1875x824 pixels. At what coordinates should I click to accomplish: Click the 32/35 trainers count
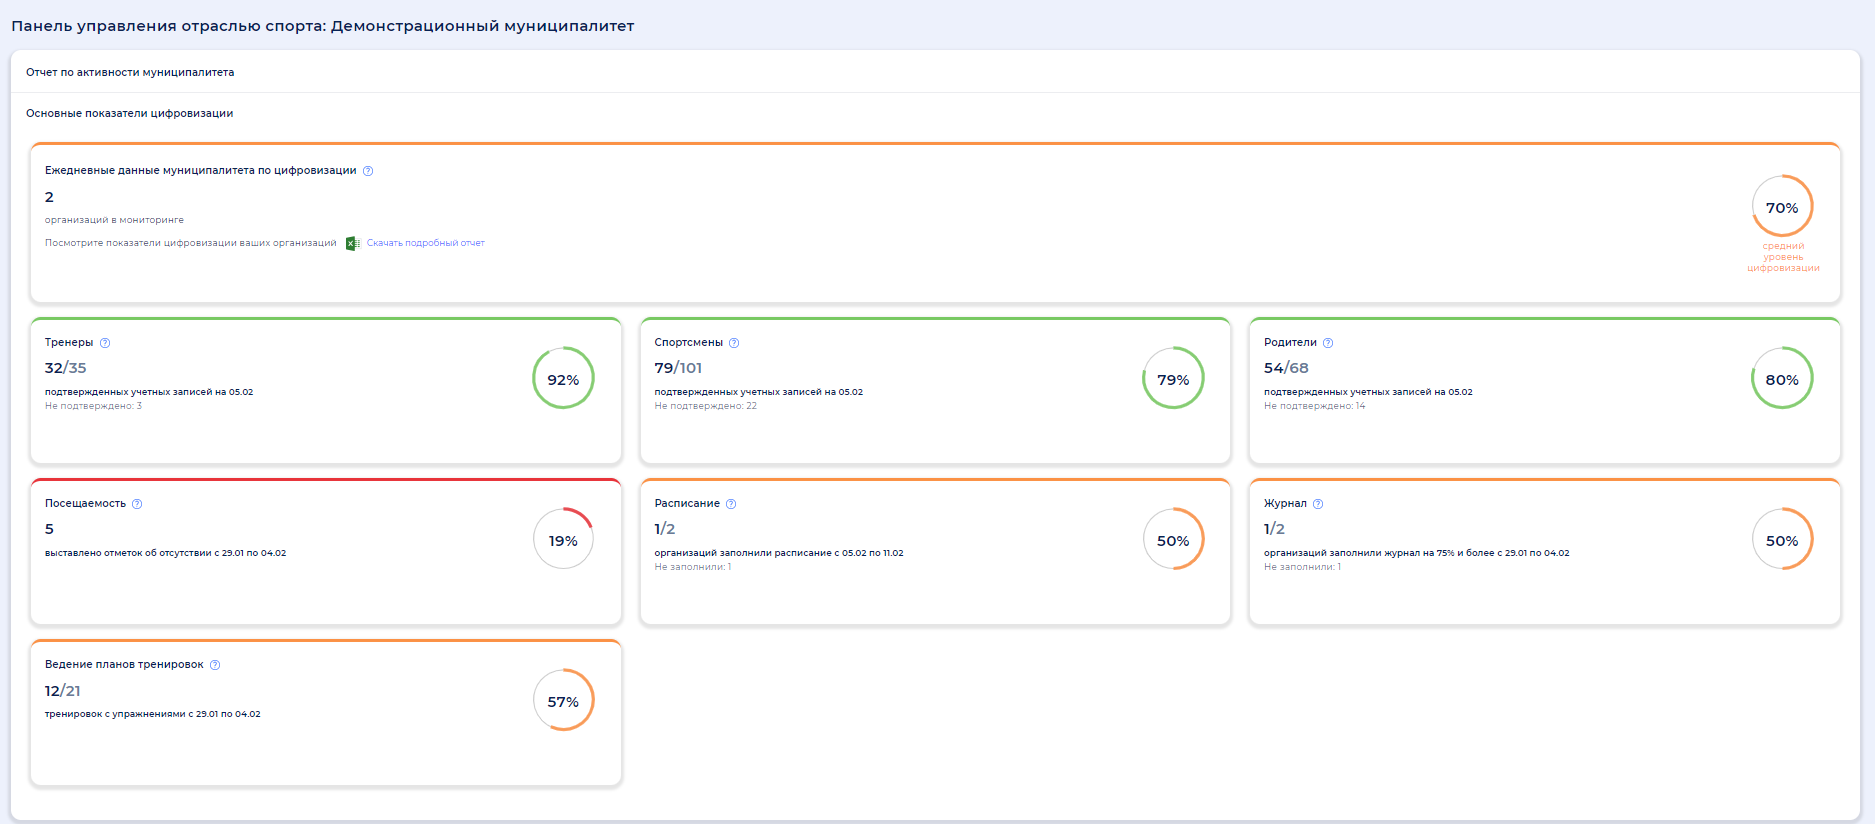coord(66,368)
